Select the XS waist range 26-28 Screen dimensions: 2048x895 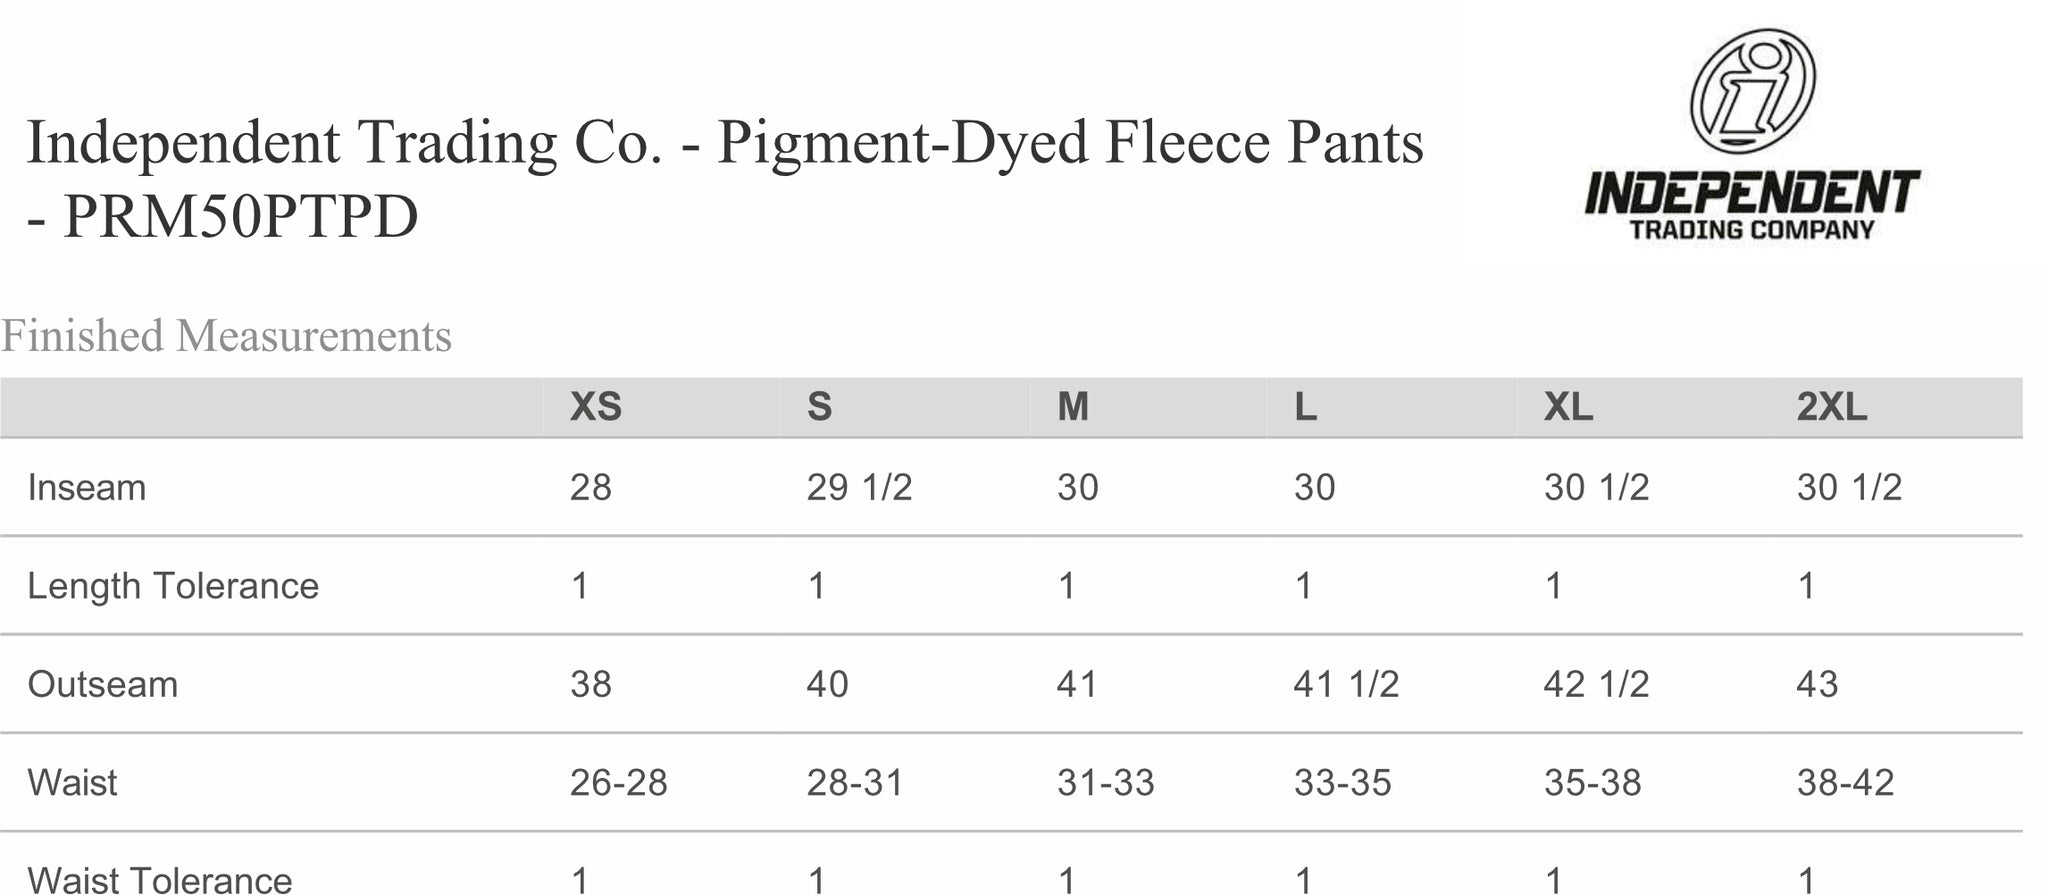pyautogui.click(x=619, y=782)
